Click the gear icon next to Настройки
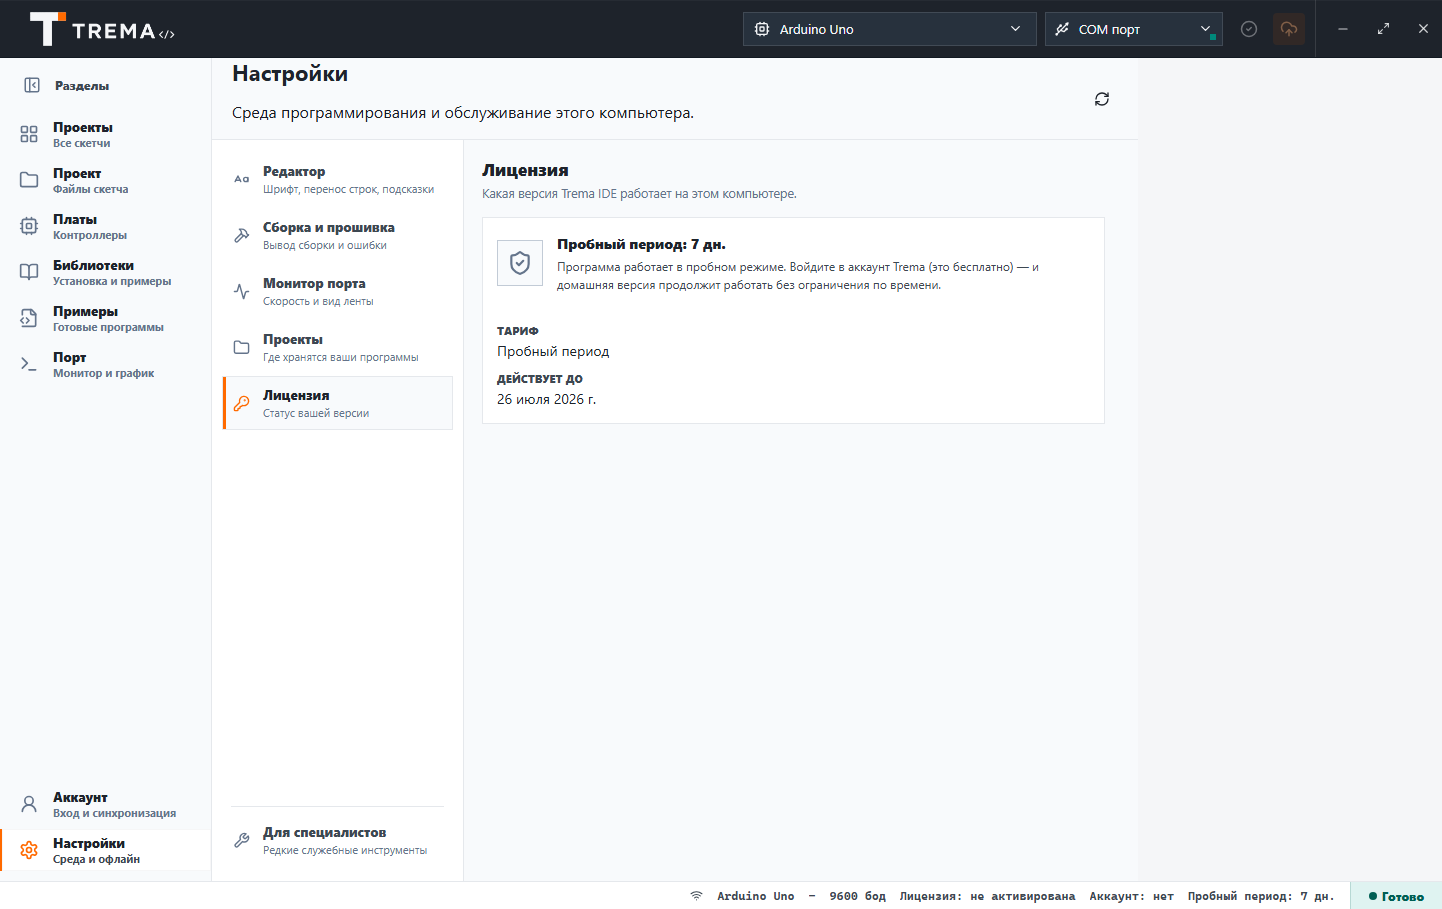This screenshot has width=1442, height=909. point(29,850)
